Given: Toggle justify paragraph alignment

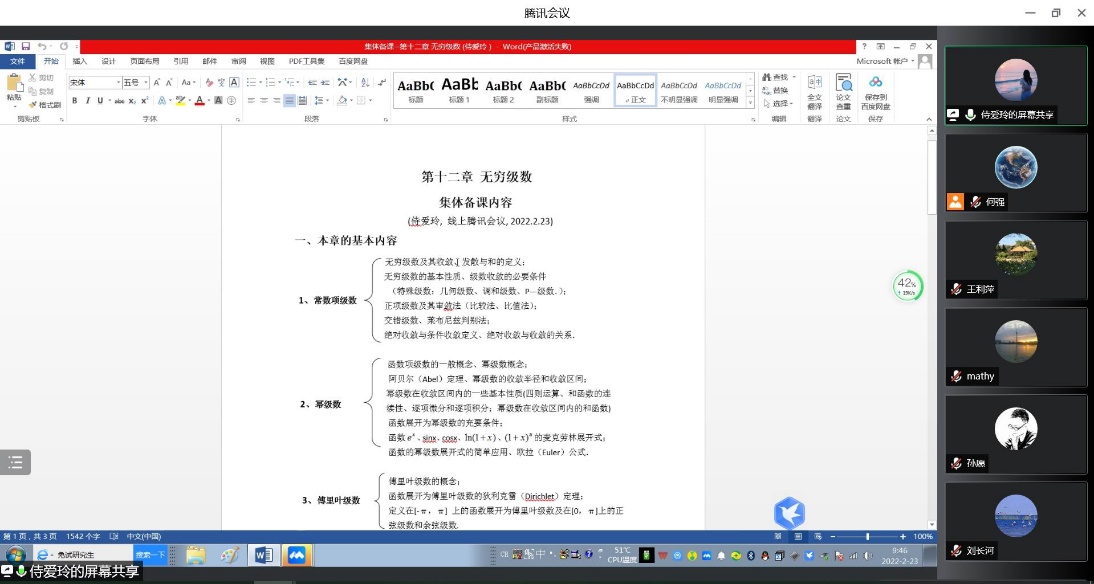Looking at the screenshot, I should (289, 101).
